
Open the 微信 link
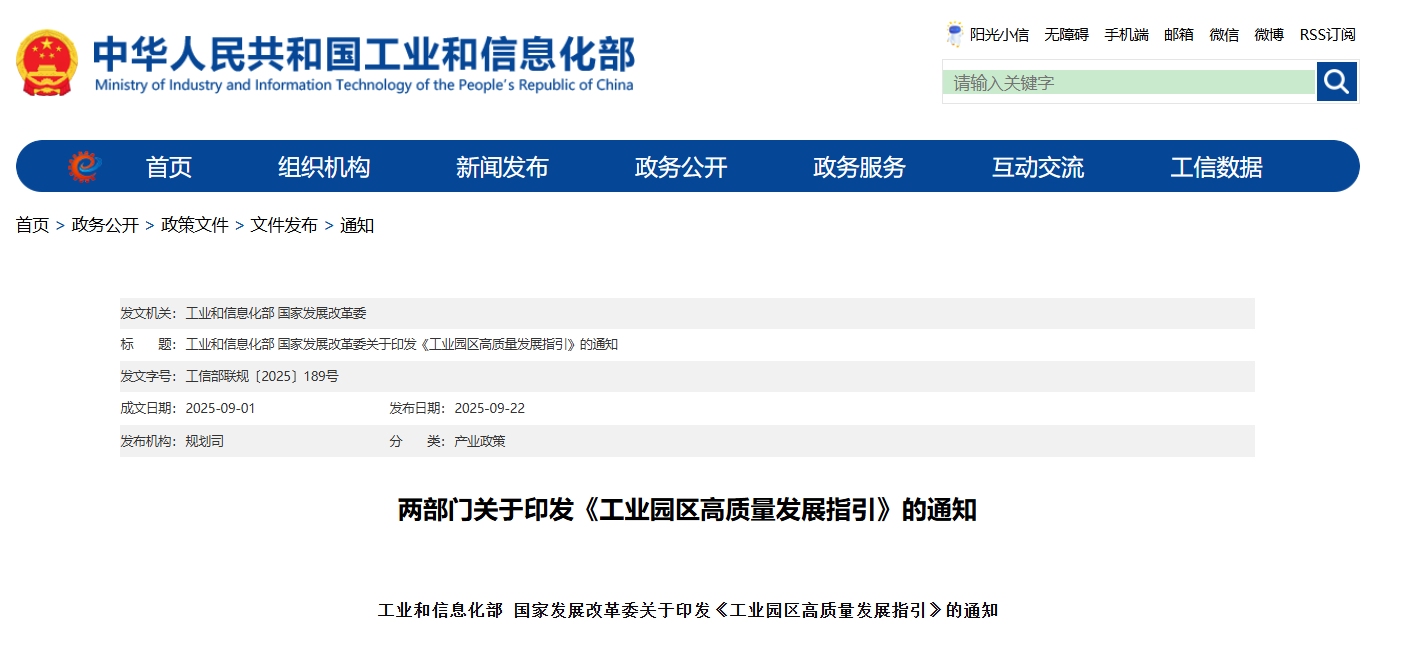coord(1224,35)
